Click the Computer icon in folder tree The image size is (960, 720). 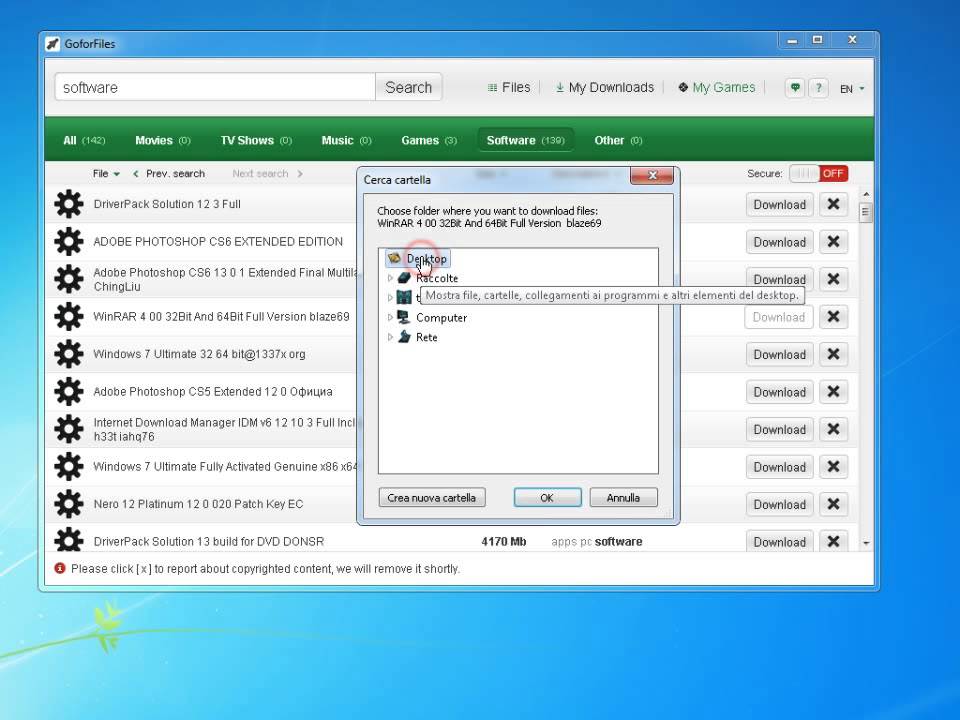point(403,317)
